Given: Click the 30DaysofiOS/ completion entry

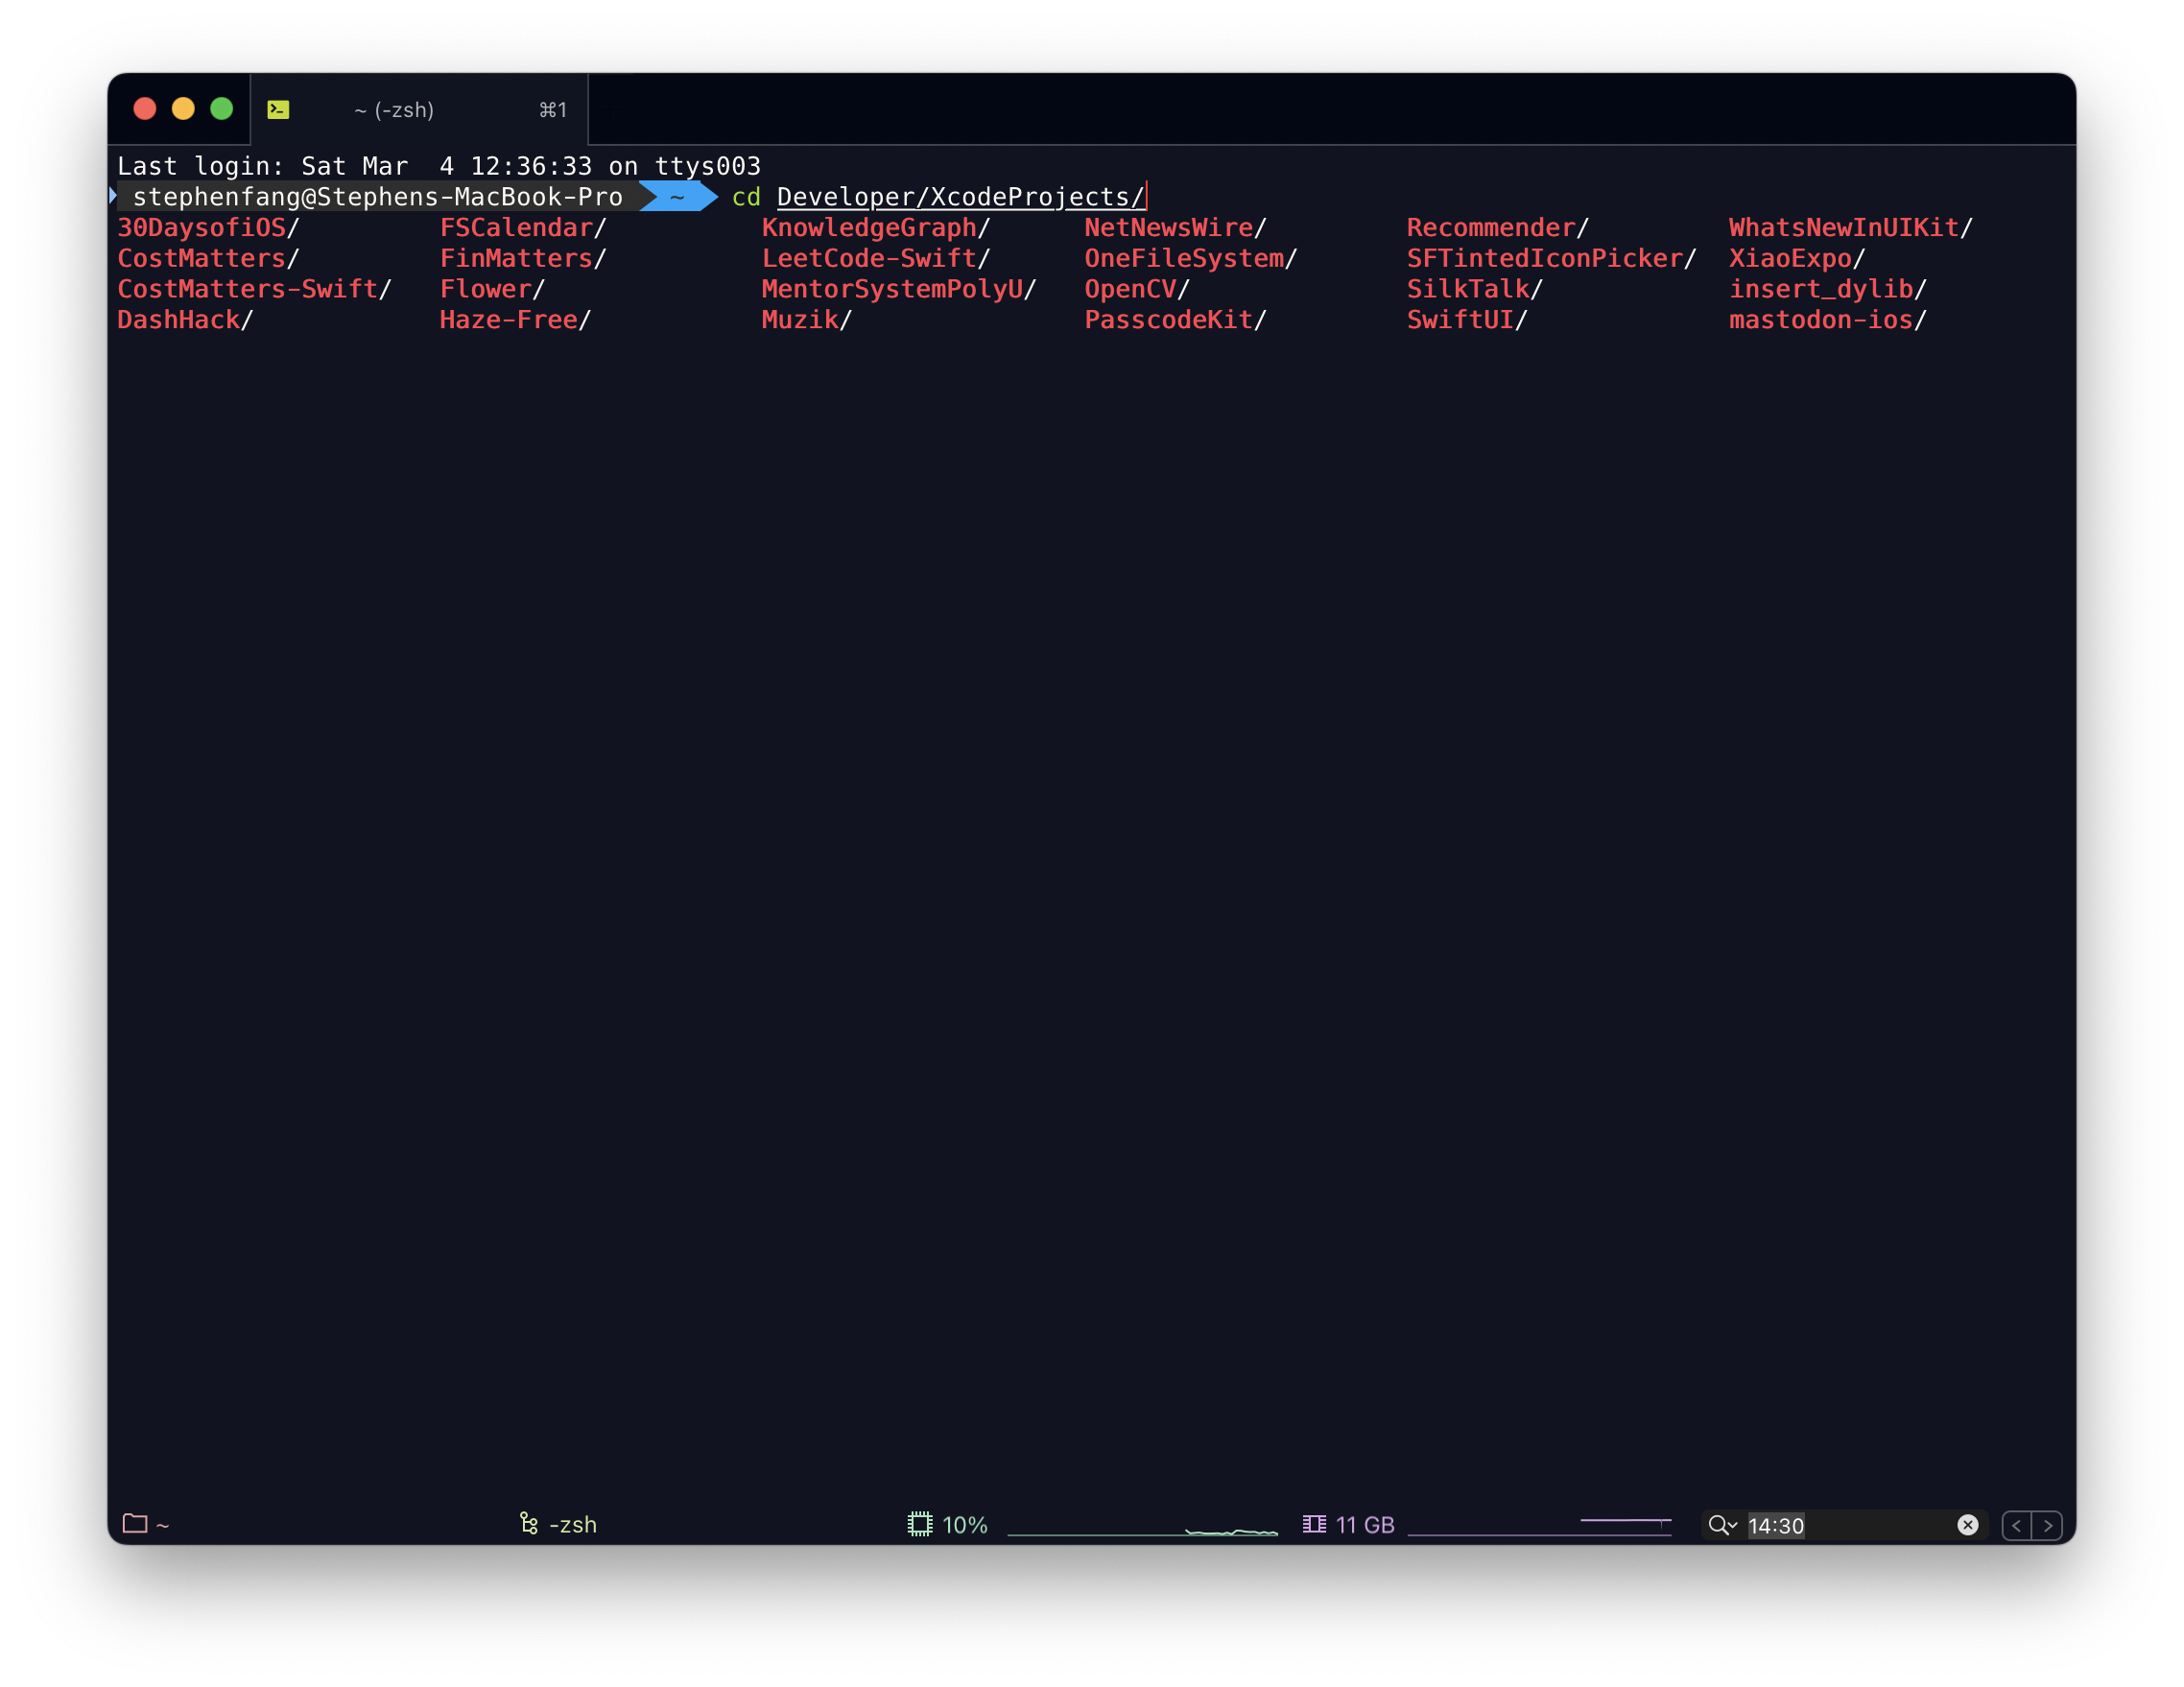Looking at the screenshot, I should pyautogui.click(x=208, y=228).
